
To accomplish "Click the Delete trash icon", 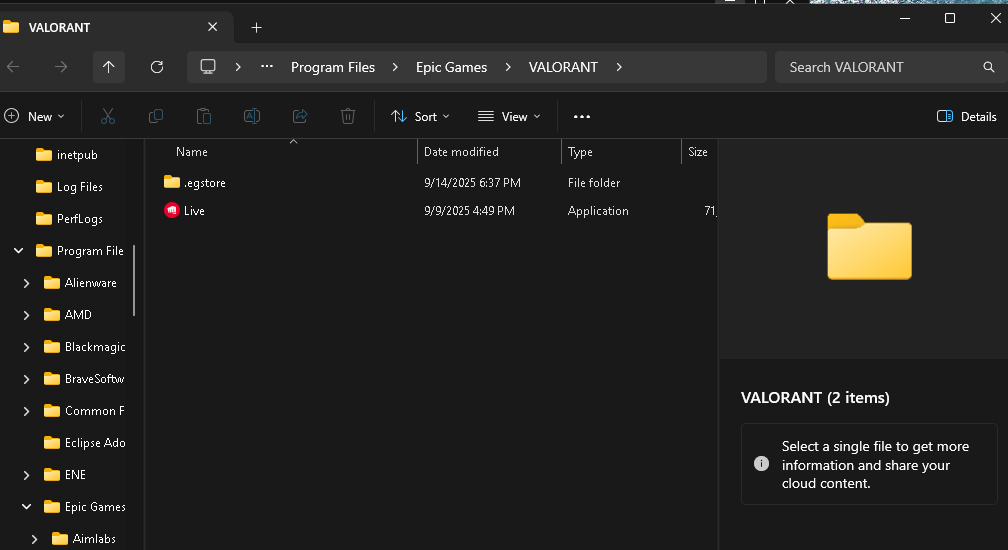I will click(348, 116).
